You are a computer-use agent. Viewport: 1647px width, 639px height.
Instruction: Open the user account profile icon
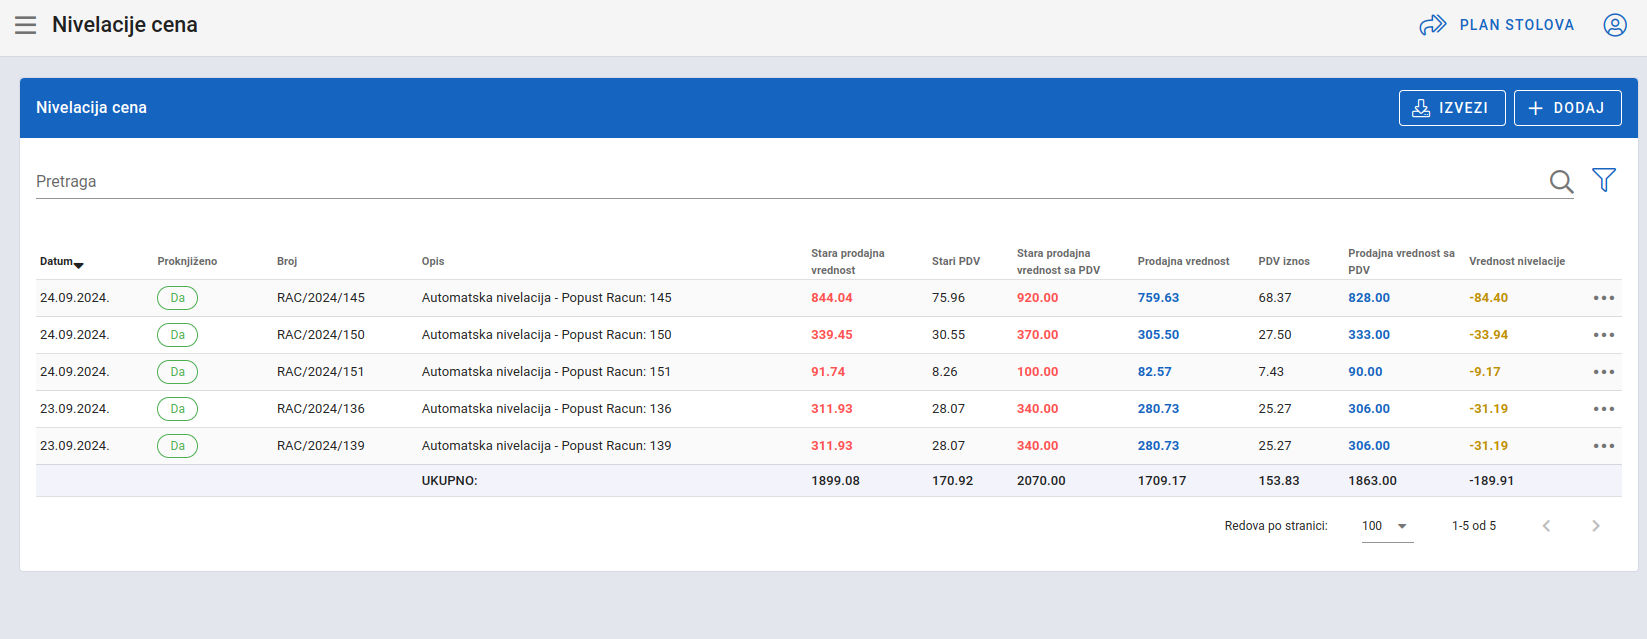tap(1615, 25)
